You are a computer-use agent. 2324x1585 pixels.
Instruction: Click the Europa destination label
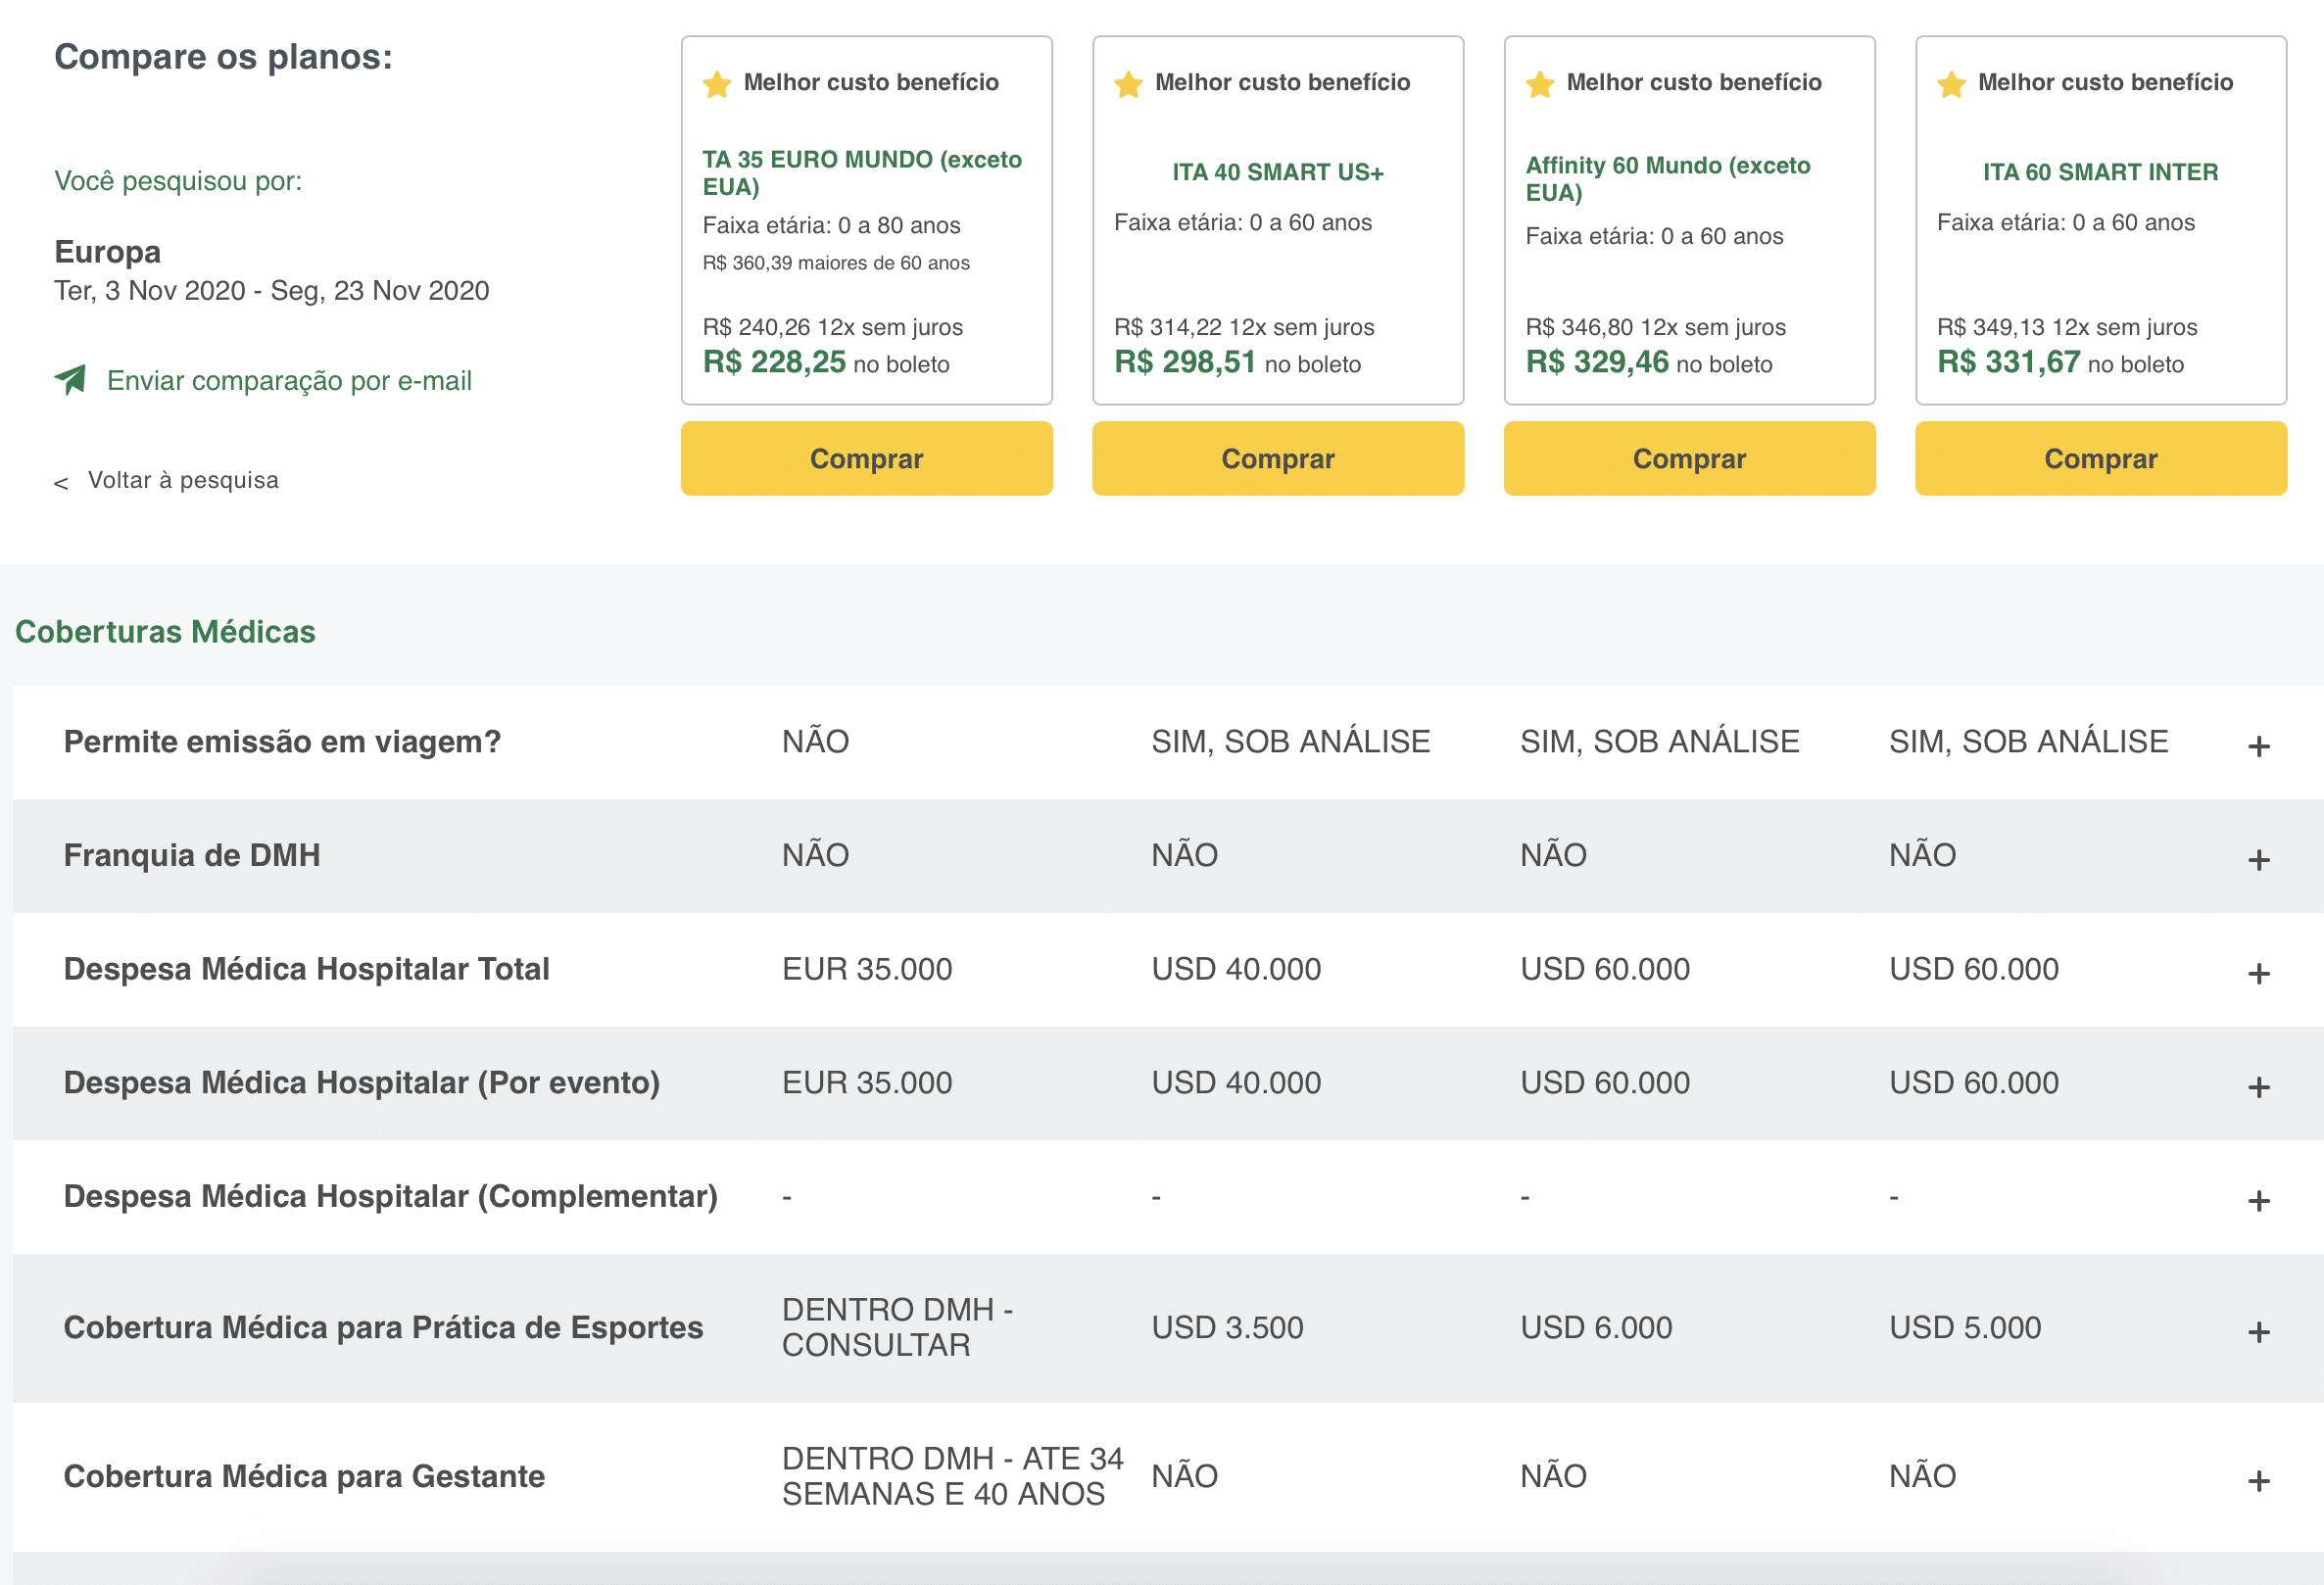tap(107, 252)
